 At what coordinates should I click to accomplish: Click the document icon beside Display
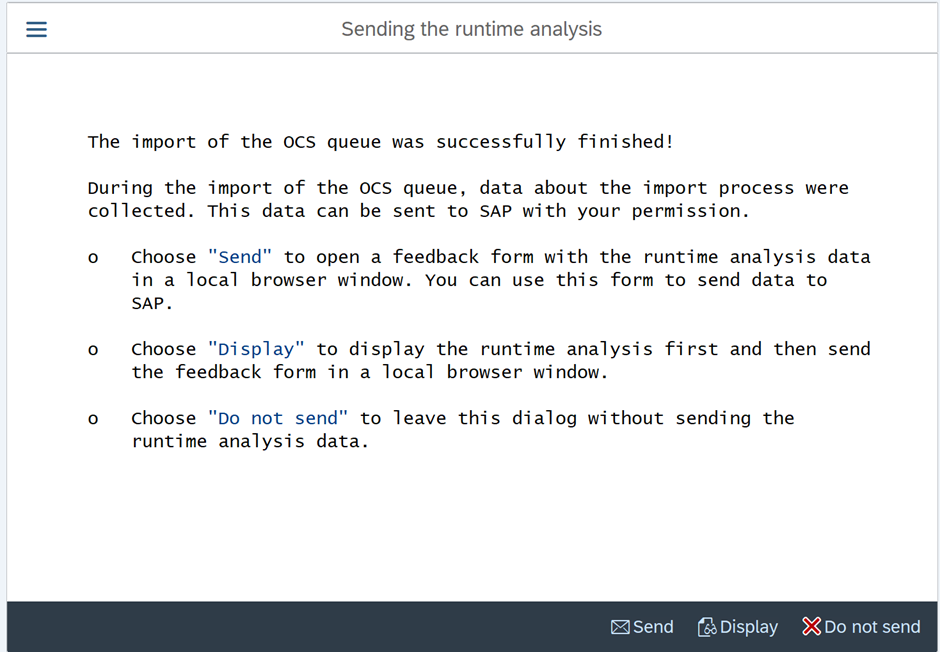pyautogui.click(x=706, y=627)
